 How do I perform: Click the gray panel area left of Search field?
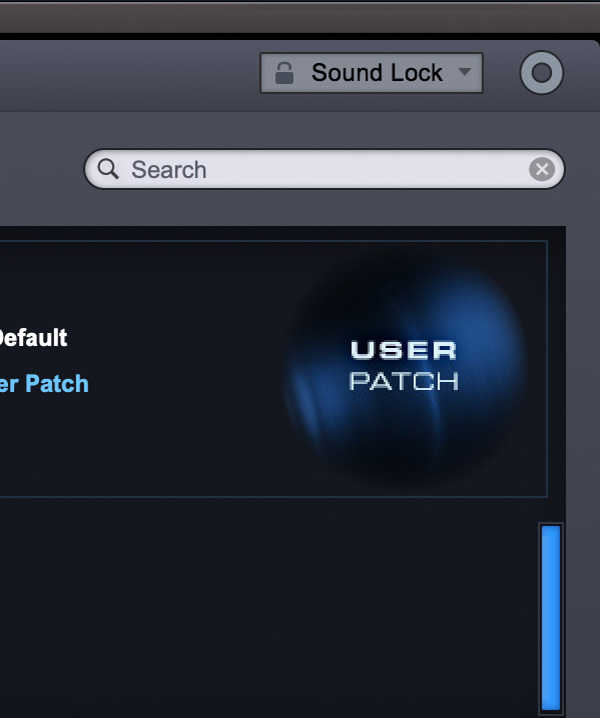(41, 169)
